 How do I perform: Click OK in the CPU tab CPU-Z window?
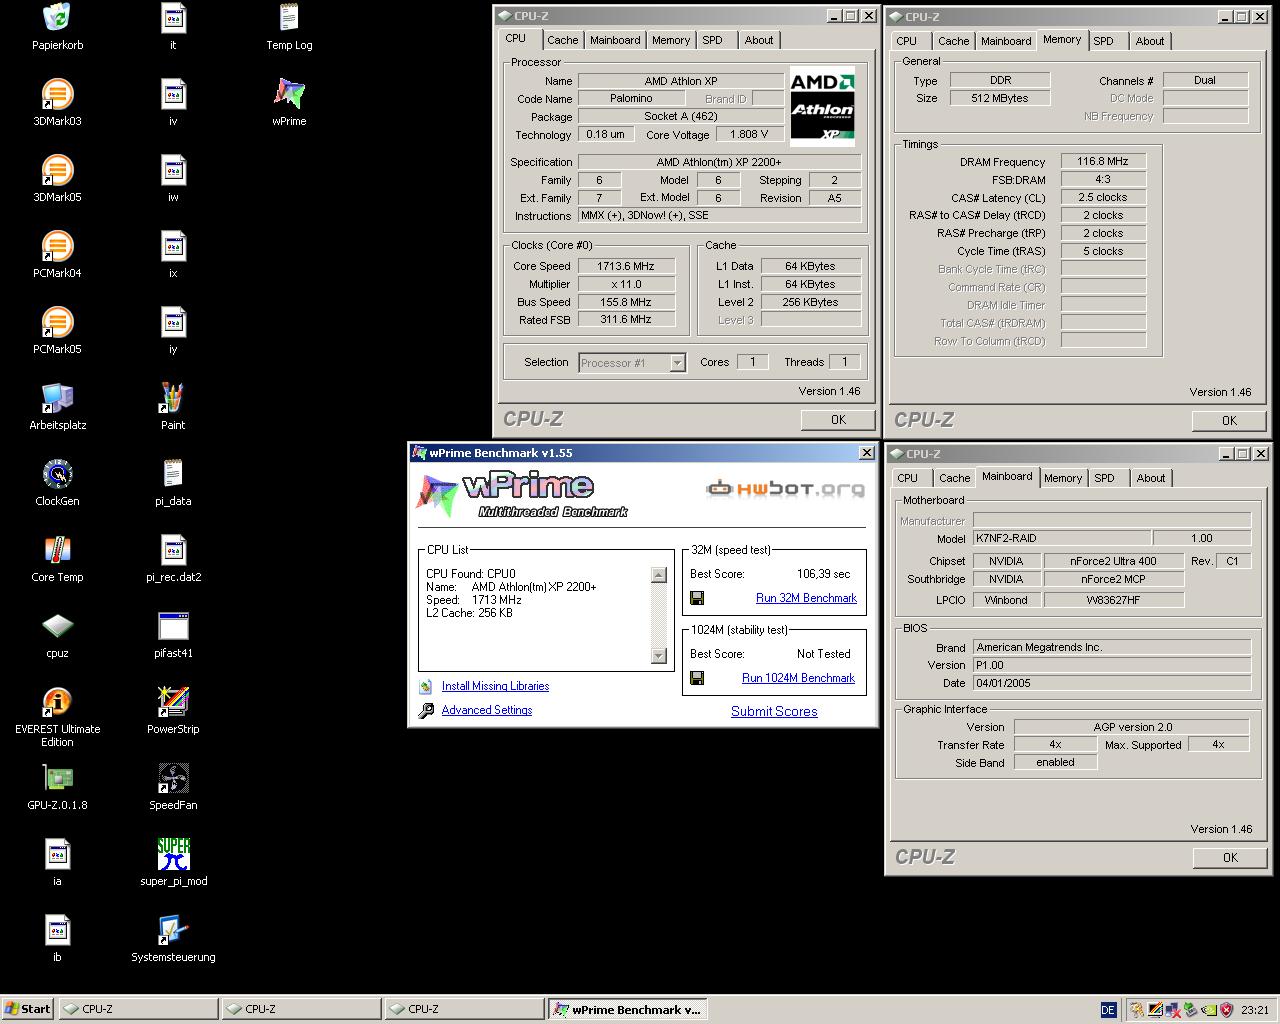[x=838, y=420]
